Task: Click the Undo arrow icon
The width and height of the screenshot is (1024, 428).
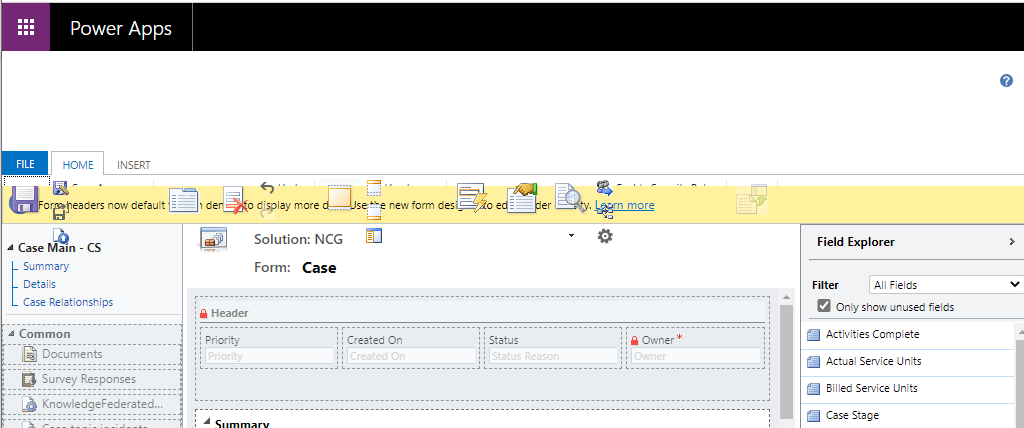Action: [x=267, y=188]
